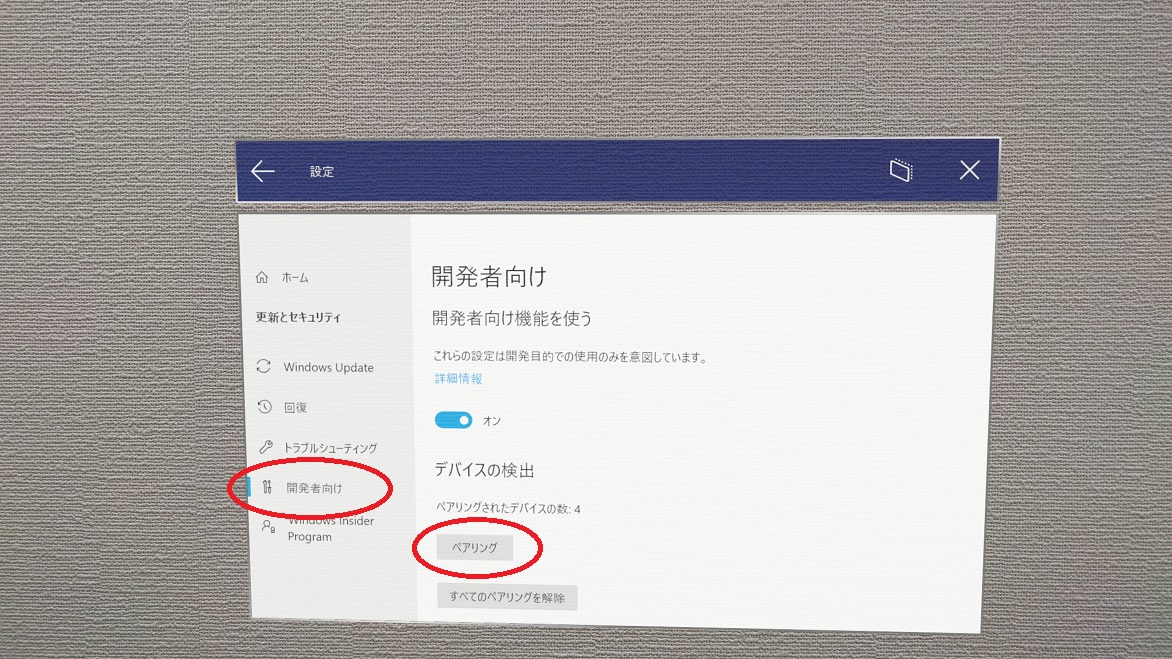Click the back arrow in title bar
The width and height of the screenshot is (1172, 659).
[262, 171]
